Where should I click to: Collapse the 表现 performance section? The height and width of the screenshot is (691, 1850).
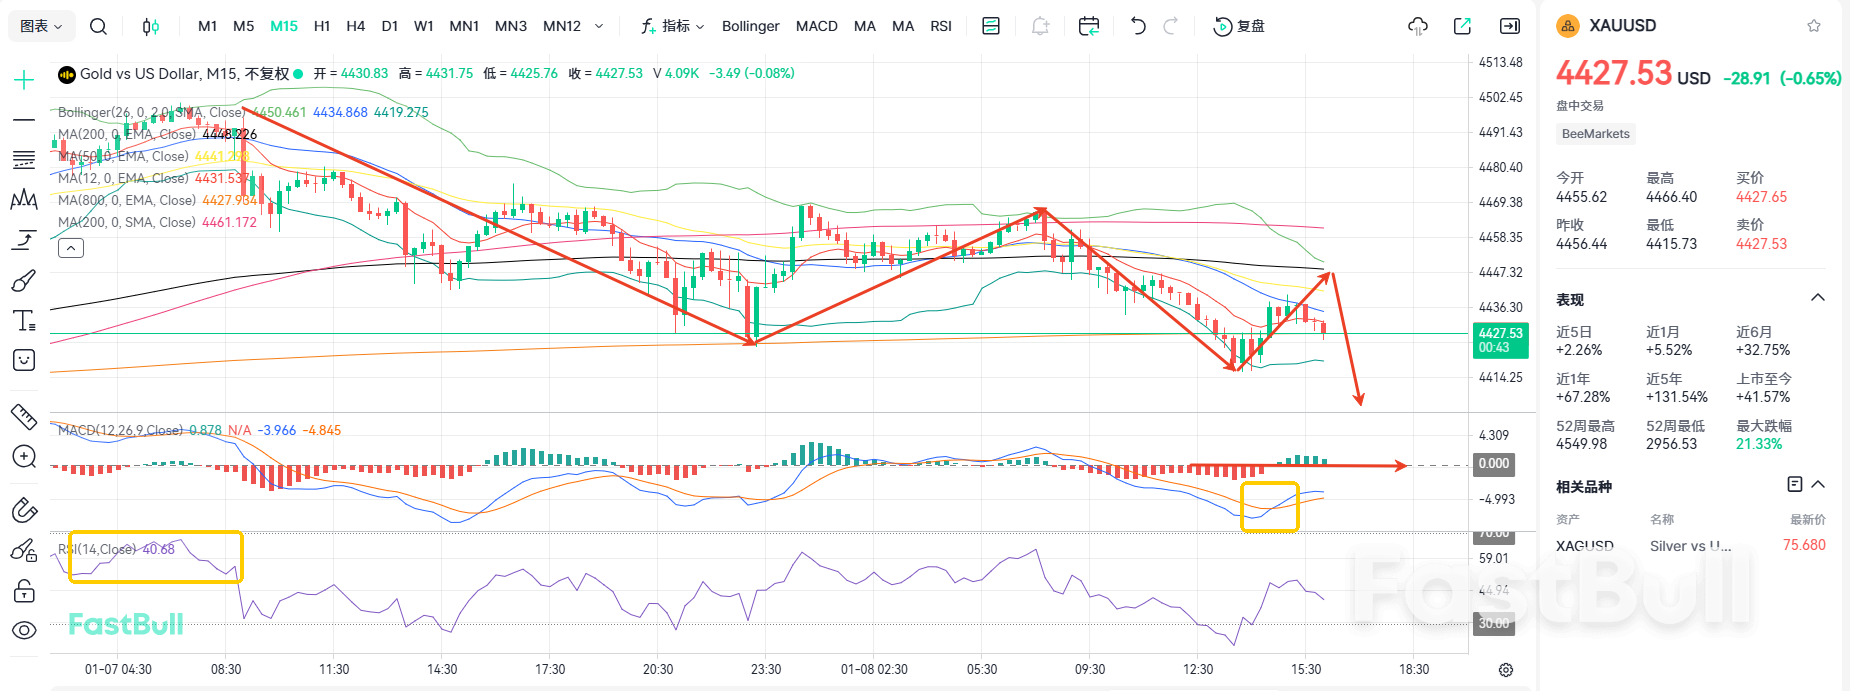pos(1818,298)
